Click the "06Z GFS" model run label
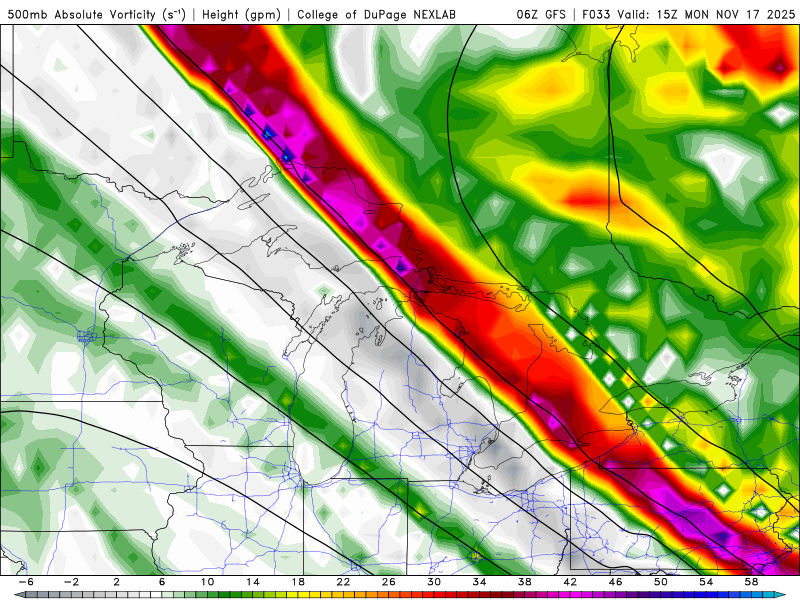Image resolution: width=800 pixels, height=600 pixels. click(541, 15)
